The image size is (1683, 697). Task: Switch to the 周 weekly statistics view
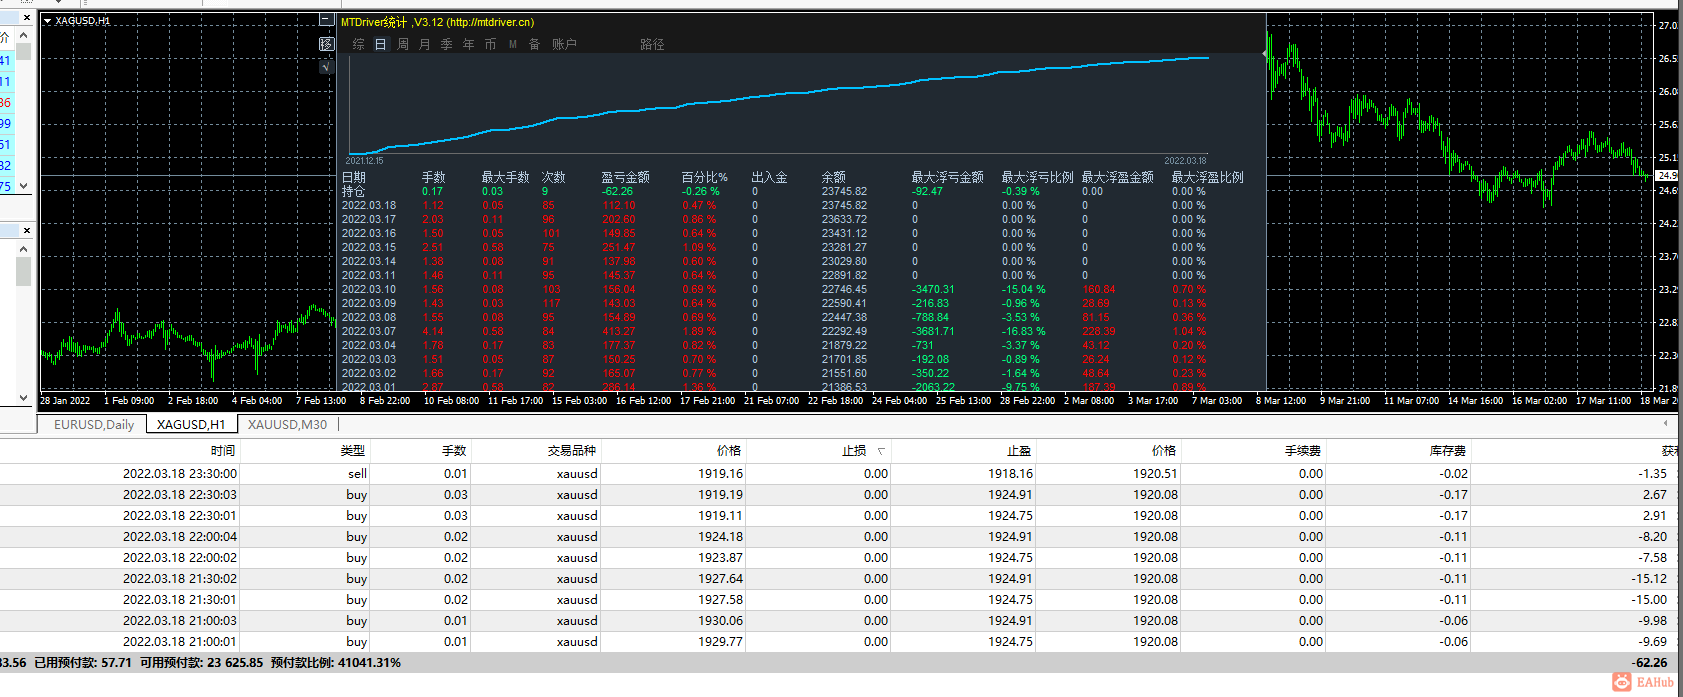coord(403,44)
